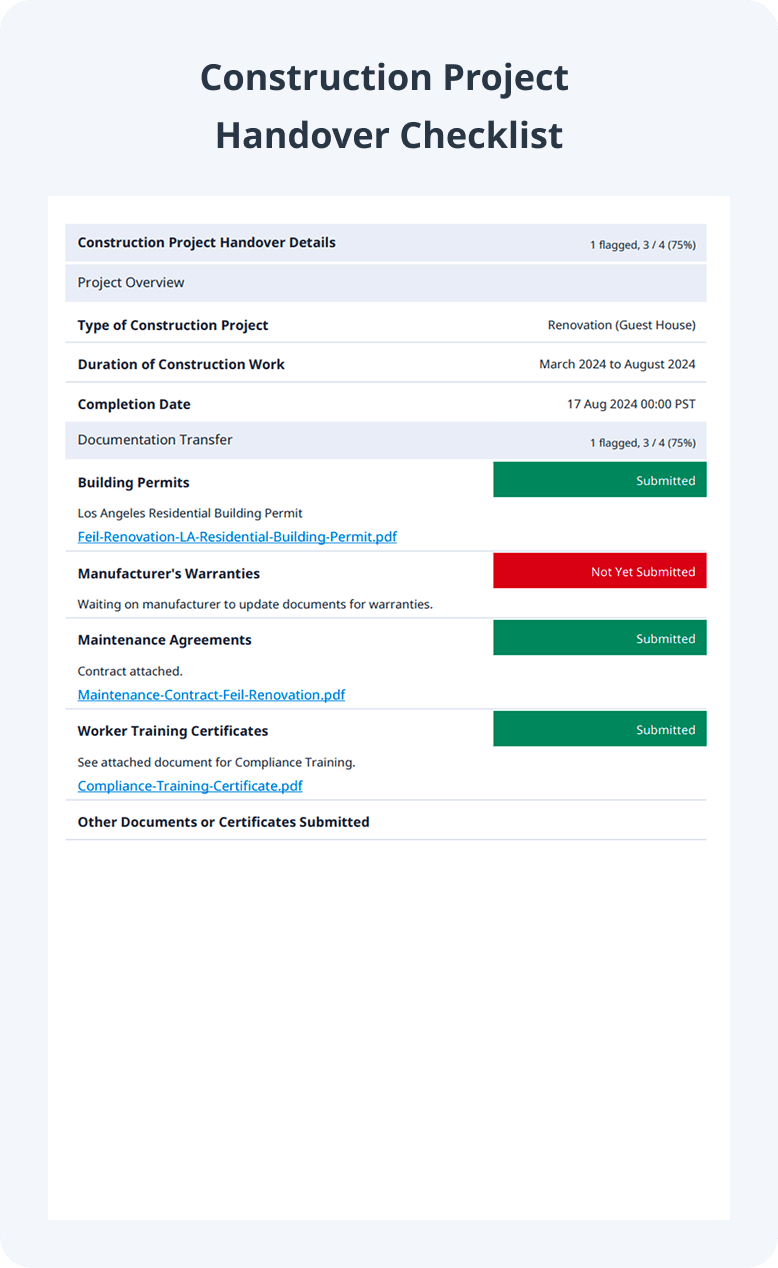The height and width of the screenshot is (1268, 778).
Task: Open the Feil-Renovation-LA-Residential-Building-Permit.pdf link
Action: click(x=237, y=537)
